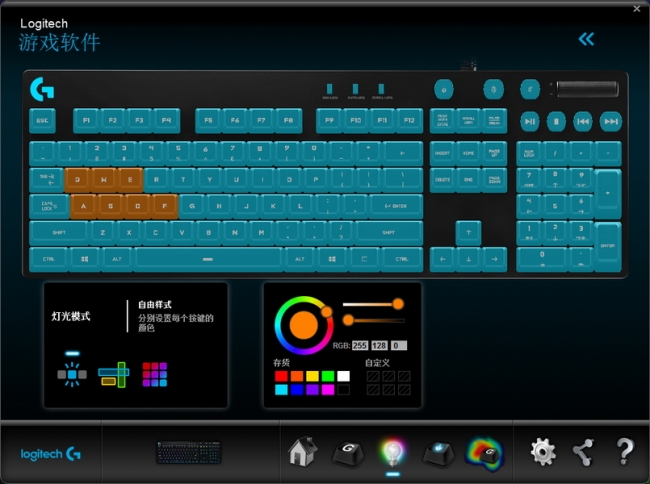Click the green RGB value field 128
Viewport: 650px width, 484px height.
[379, 346]
